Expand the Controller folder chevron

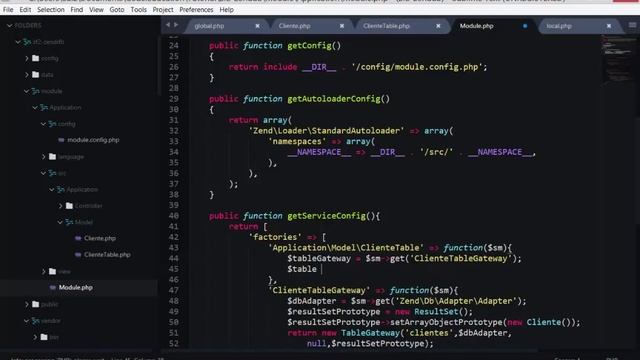click(60, 206)
